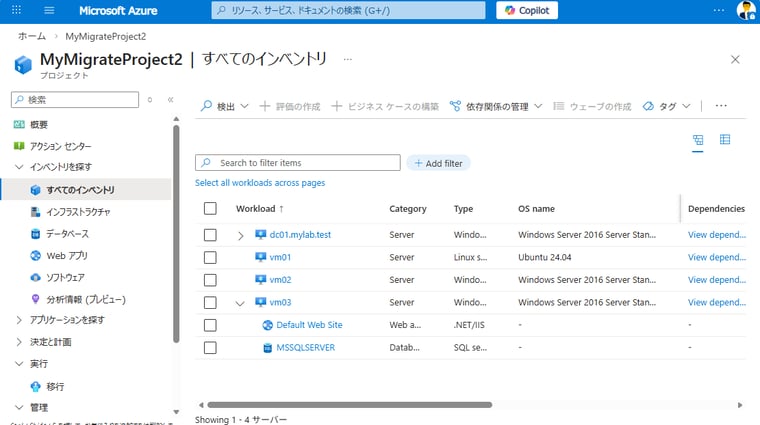760x425 pixels.
Task: Open the user account avatar
Action: pos(746,10)
